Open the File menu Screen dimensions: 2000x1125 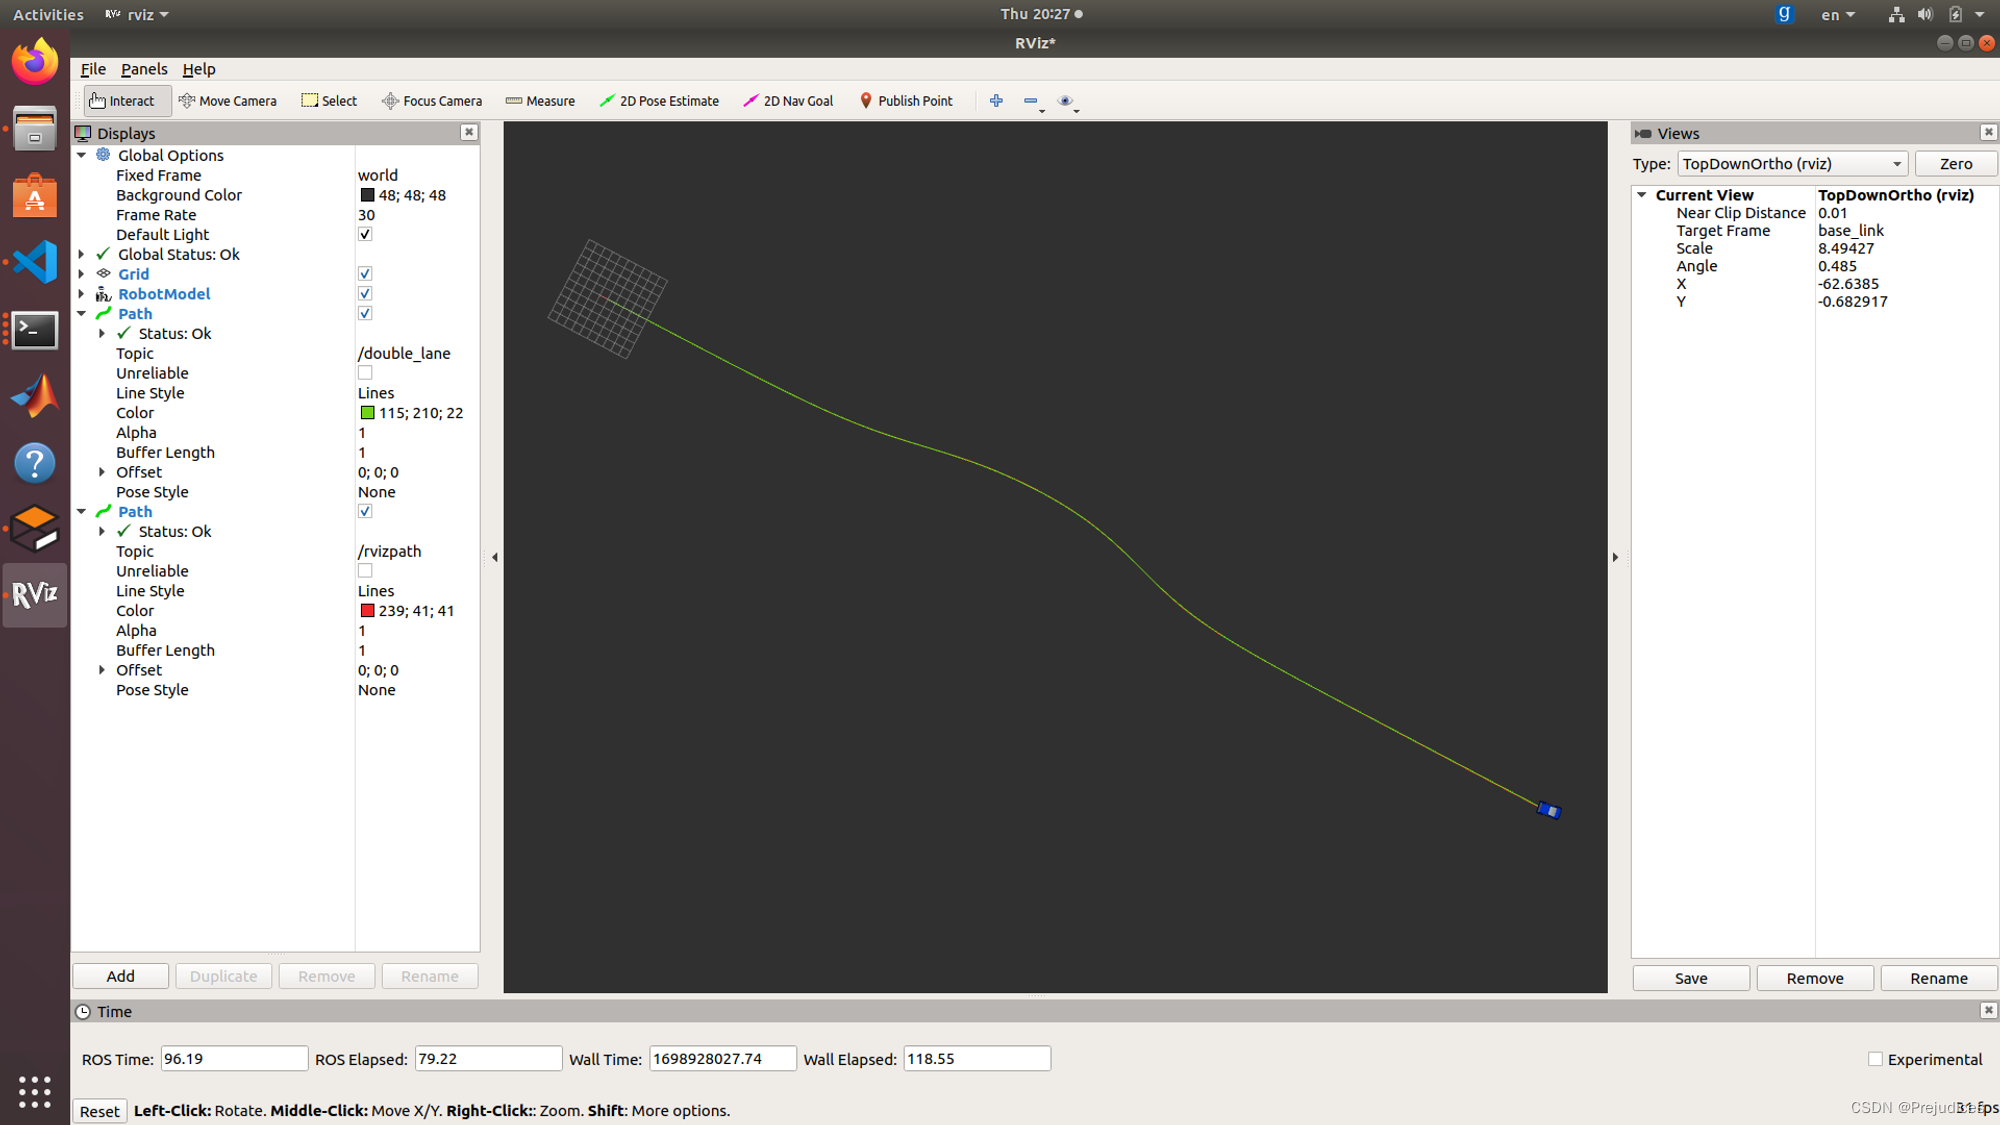point(92,69)
